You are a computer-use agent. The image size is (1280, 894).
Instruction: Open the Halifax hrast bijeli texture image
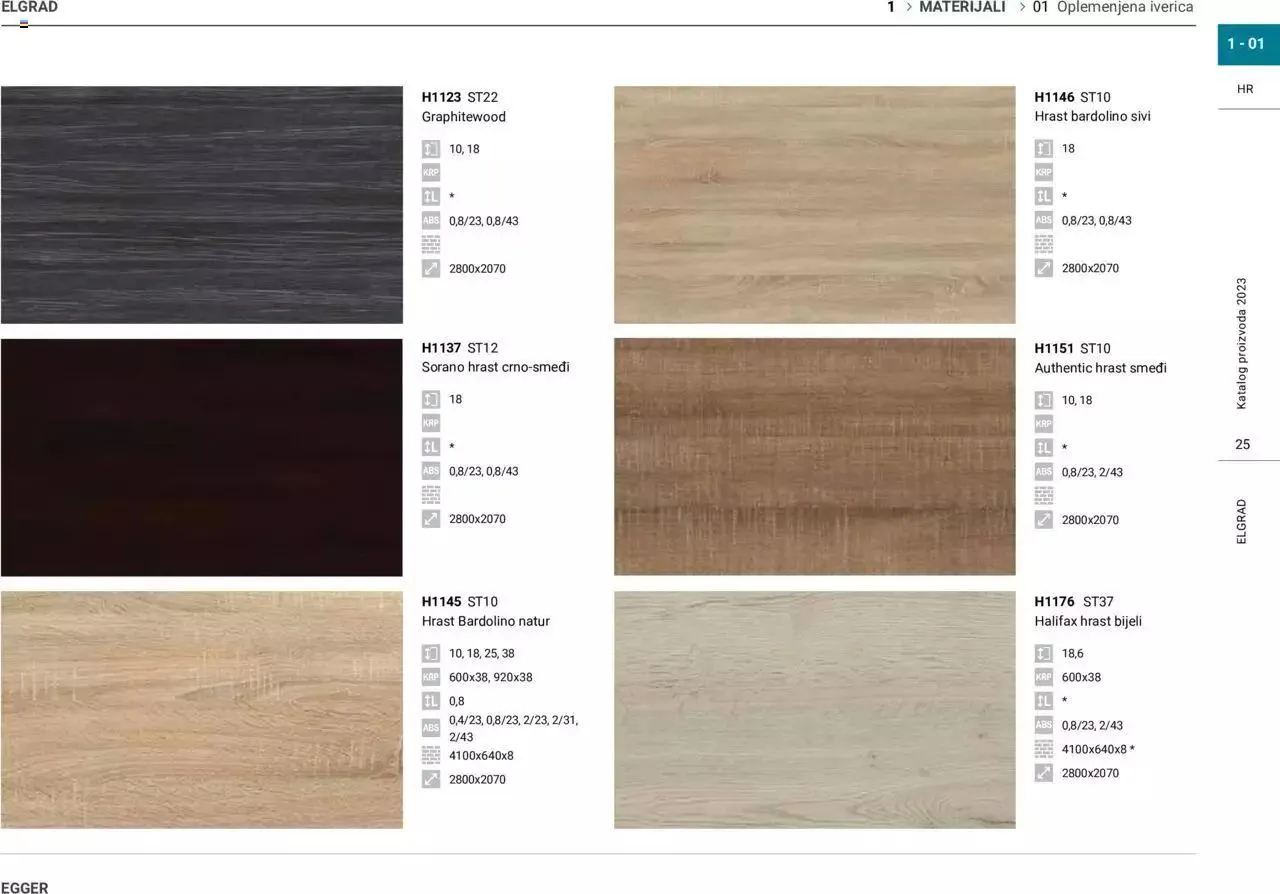coord(814,709)
